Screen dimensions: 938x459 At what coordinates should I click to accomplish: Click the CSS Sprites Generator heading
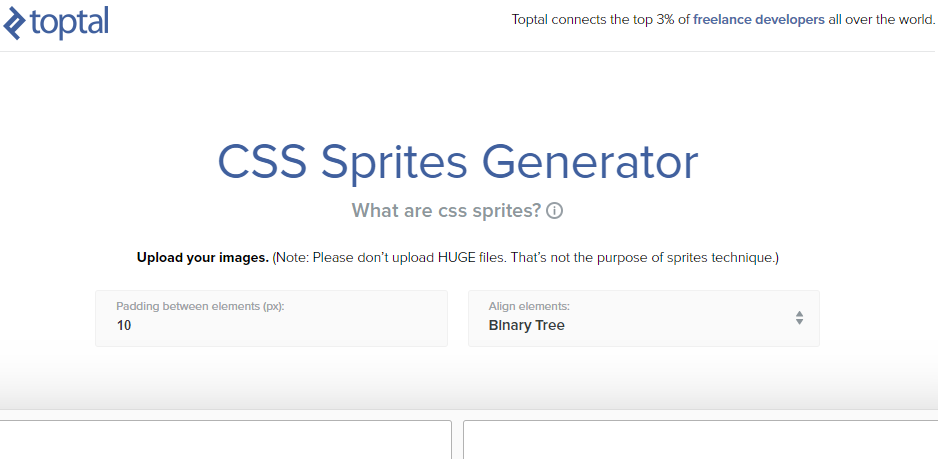458,162
